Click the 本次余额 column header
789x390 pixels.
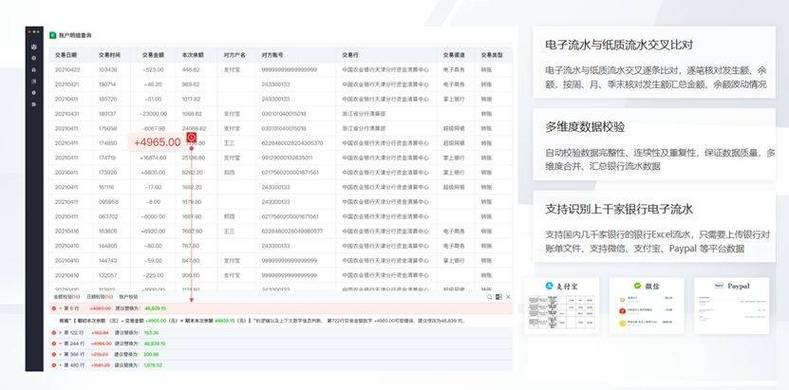[x=192, y=55]
